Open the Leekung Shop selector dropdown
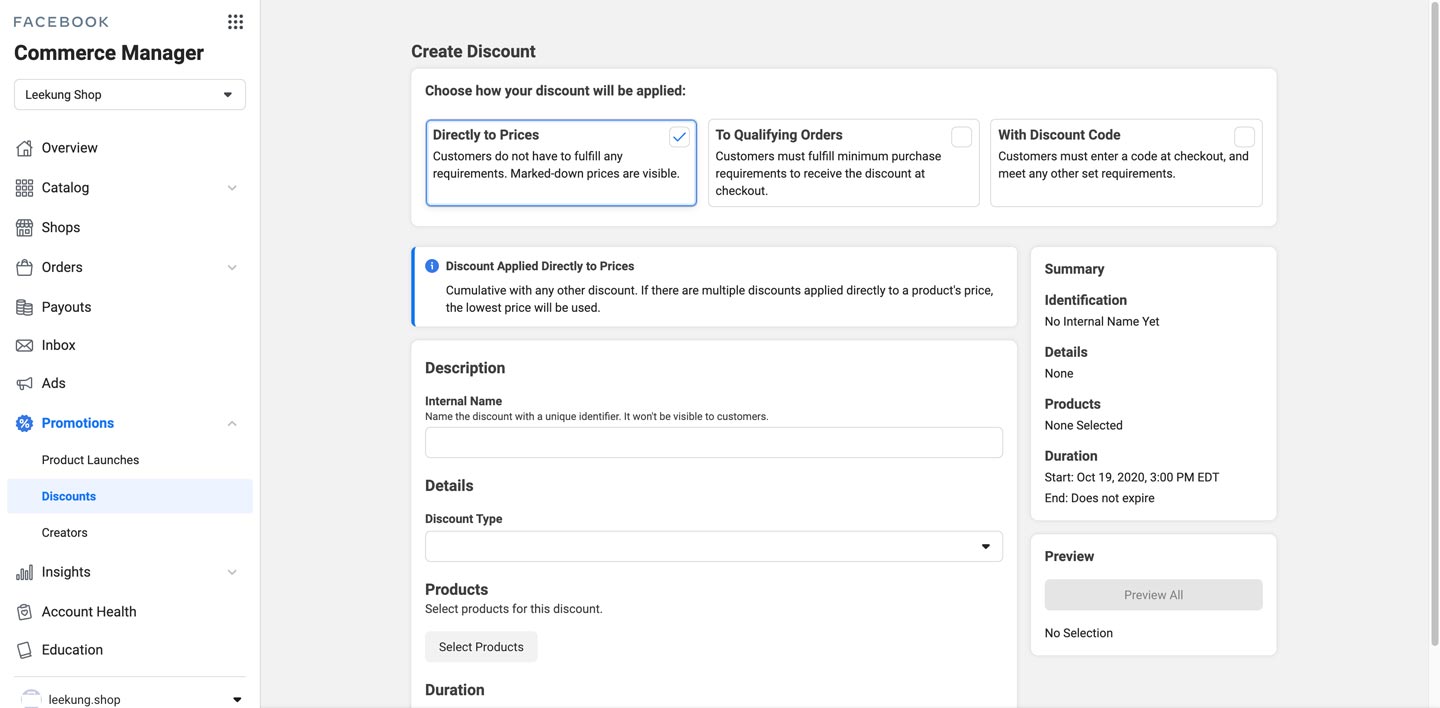This screenshot has height=708, width=1440. (x=130, y=95)
